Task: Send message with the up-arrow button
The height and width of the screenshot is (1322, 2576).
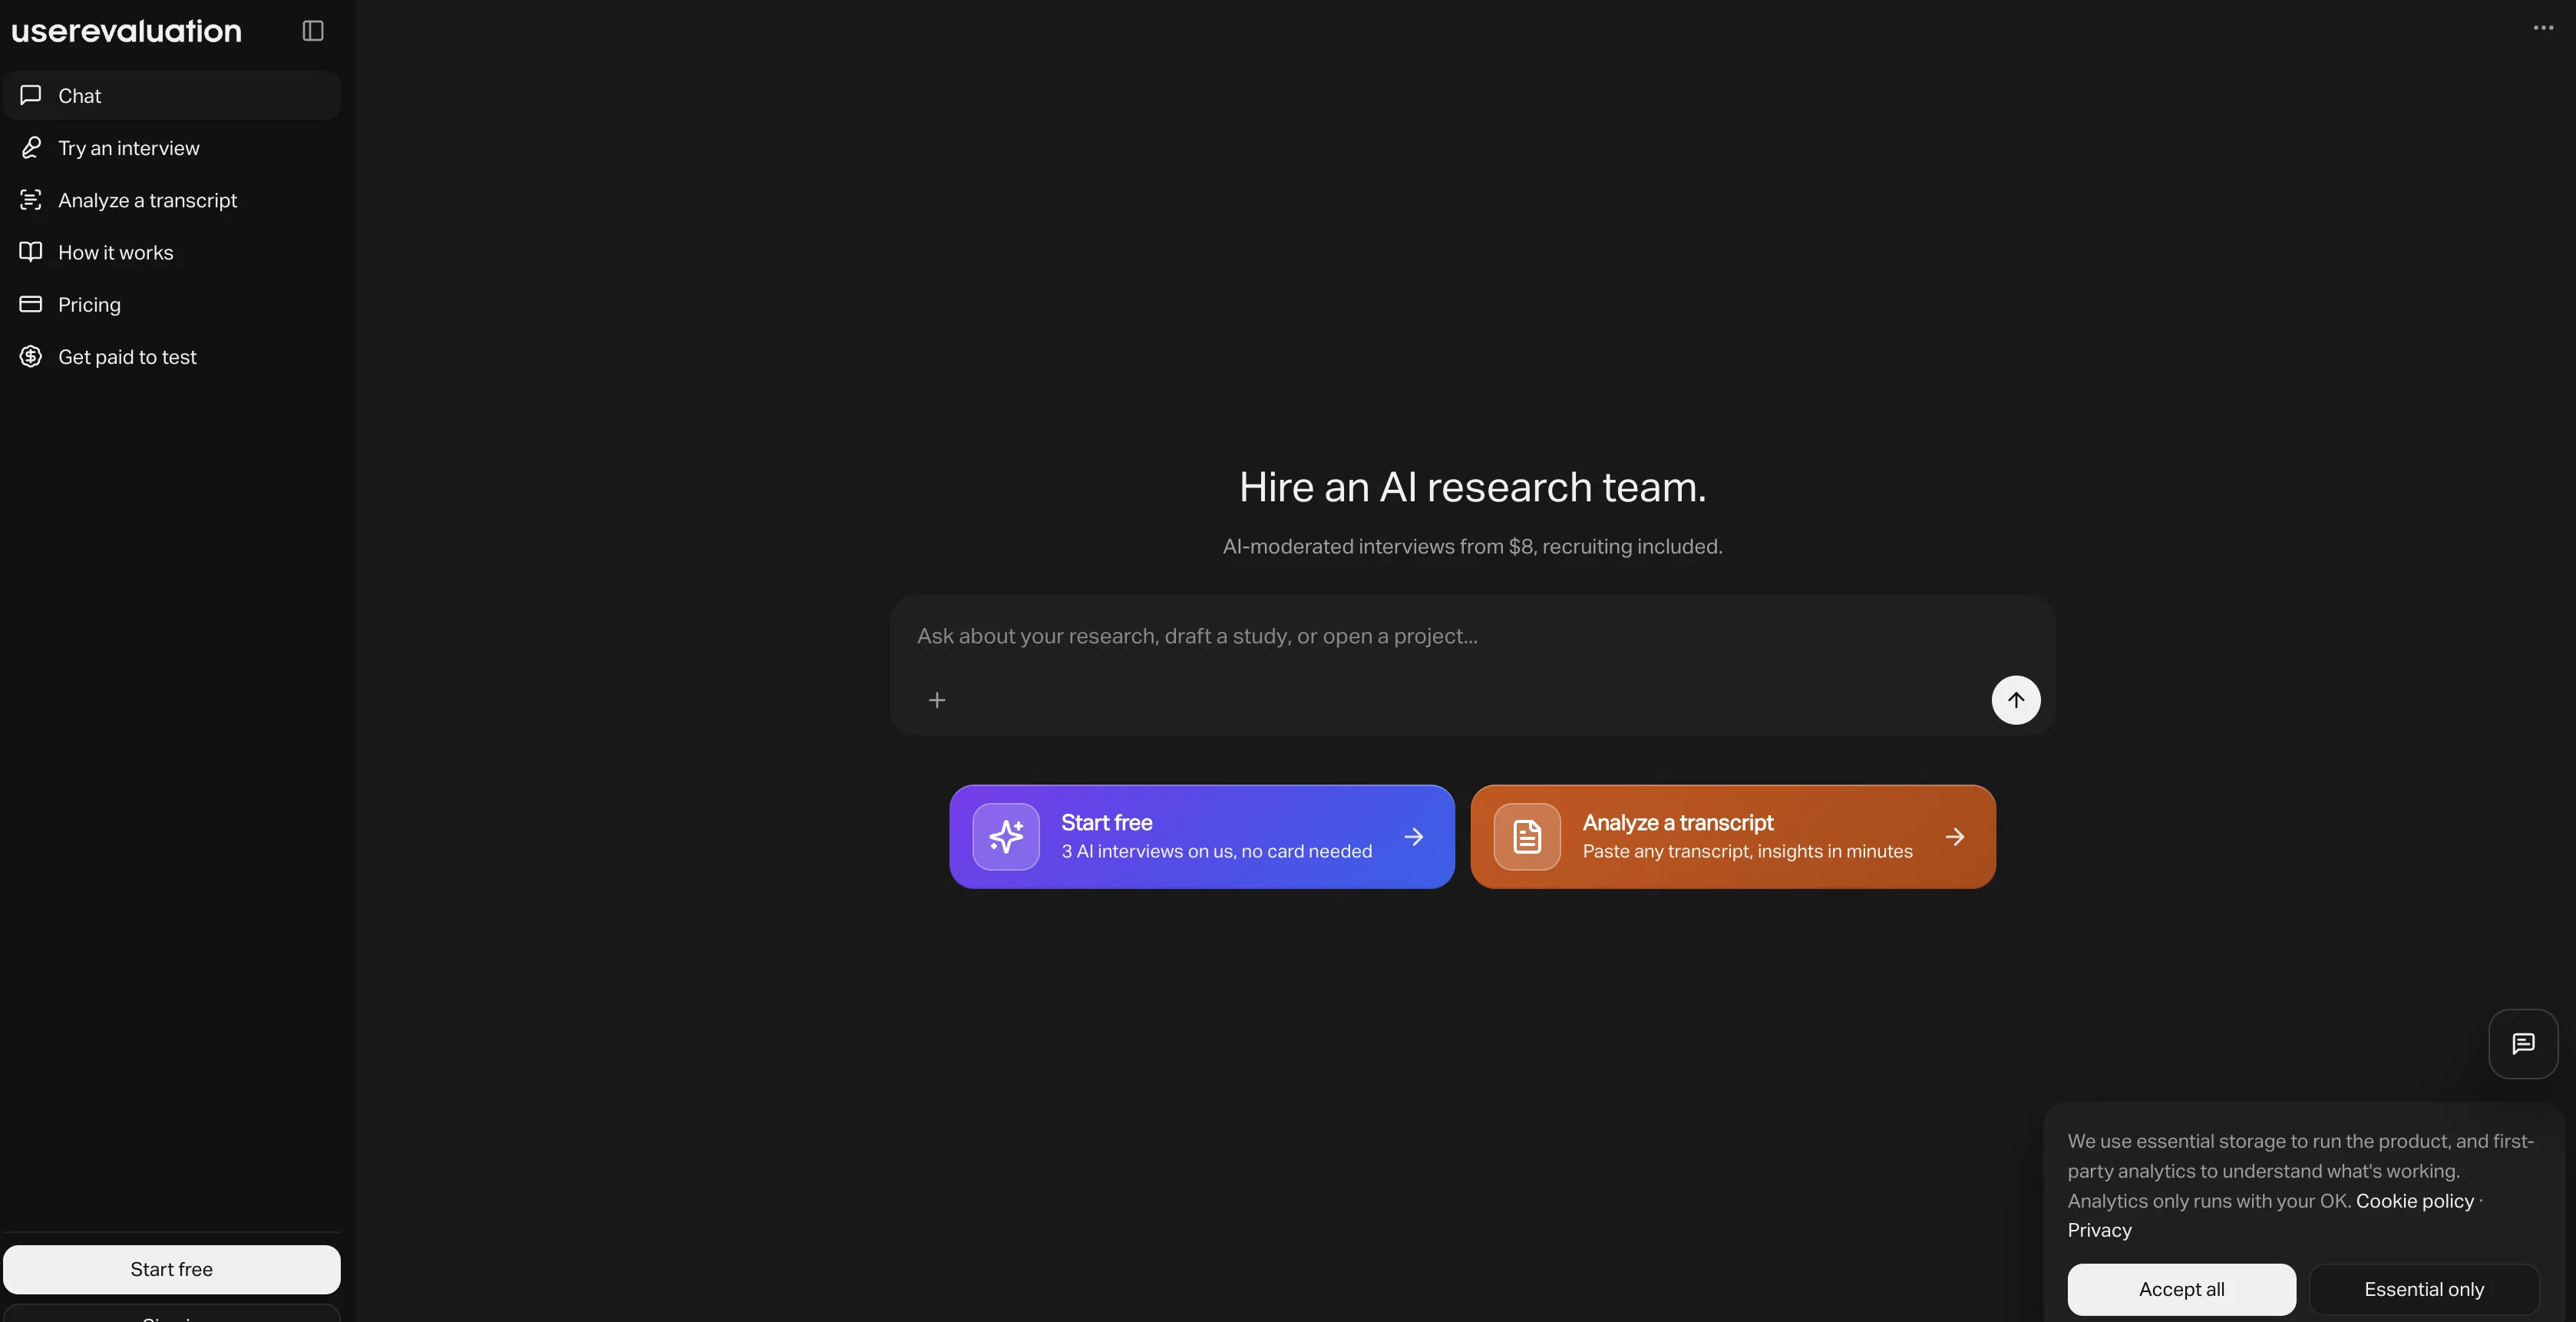Action: click(2016, 700)
